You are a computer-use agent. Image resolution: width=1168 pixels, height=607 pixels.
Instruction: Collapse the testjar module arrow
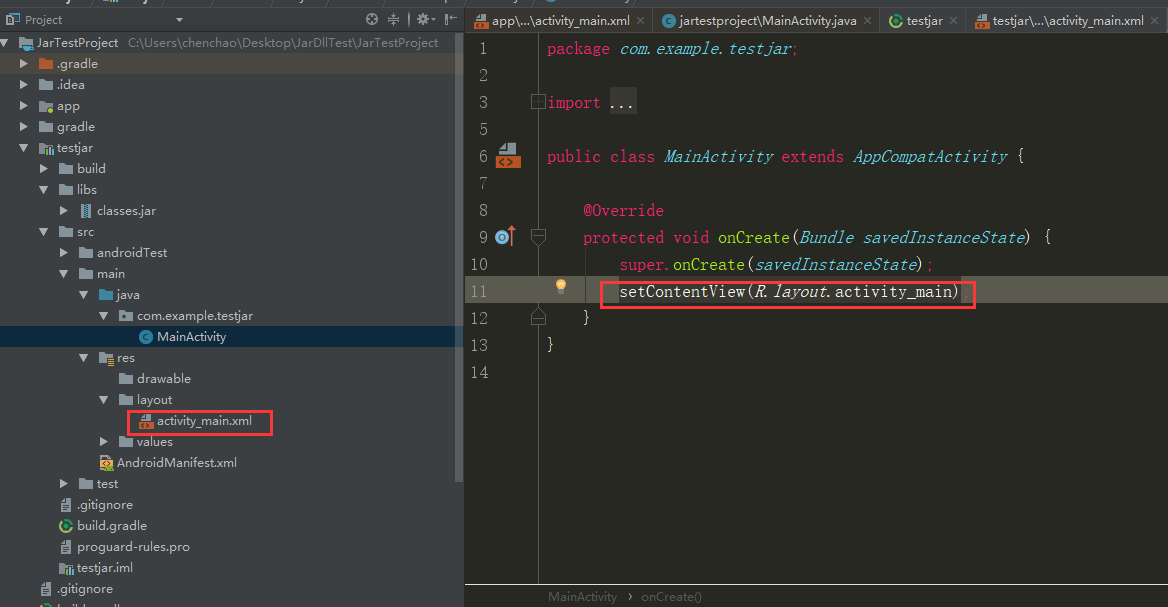24,148
